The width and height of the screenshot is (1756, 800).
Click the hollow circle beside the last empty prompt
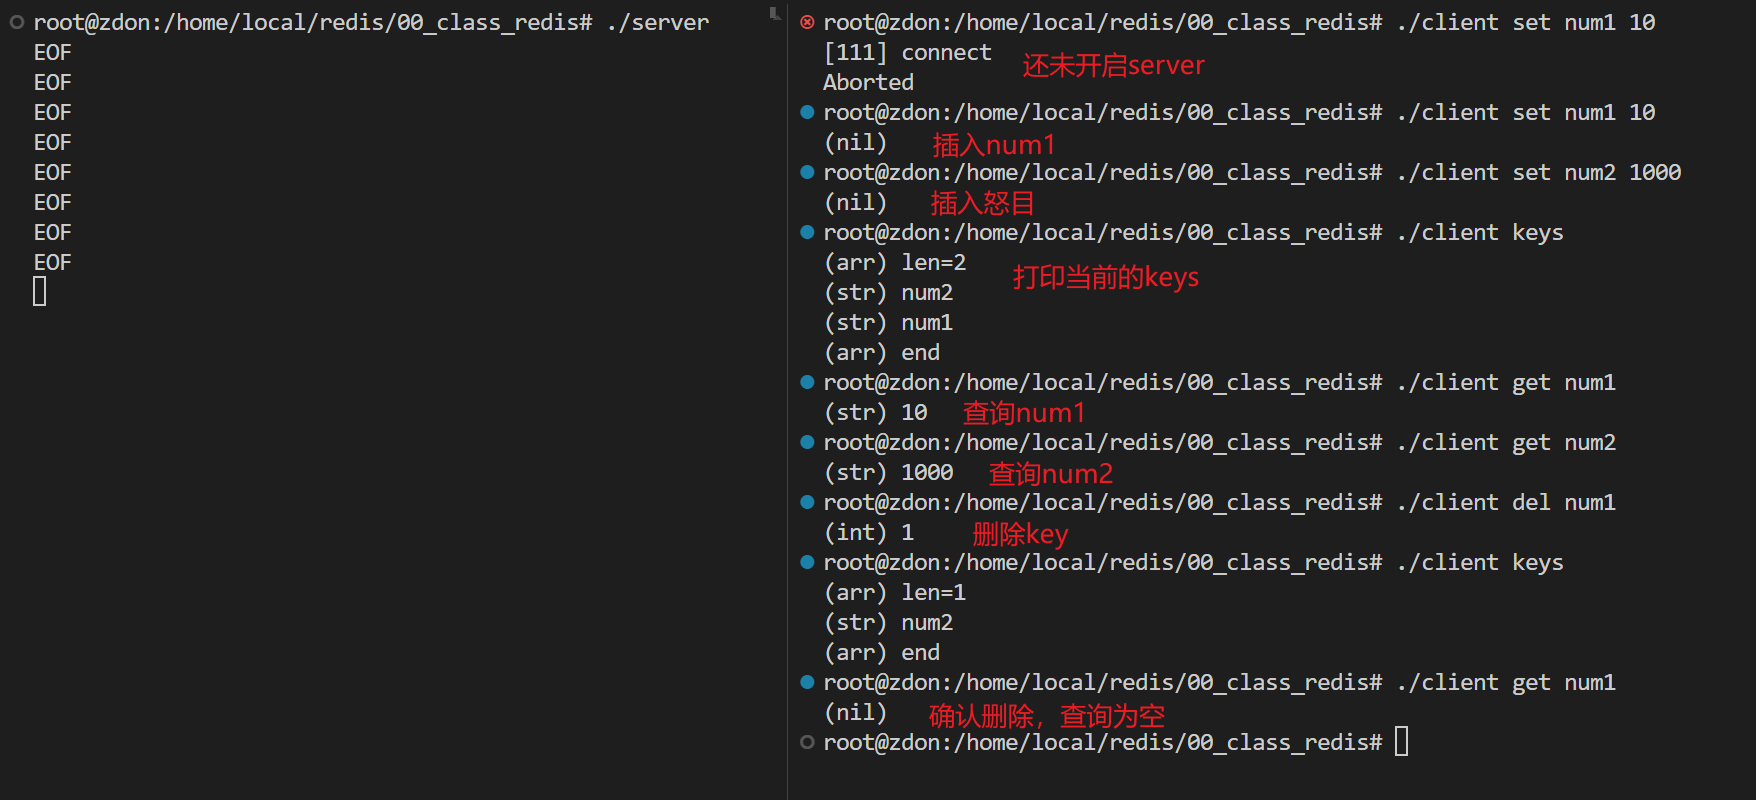[807, 742]
